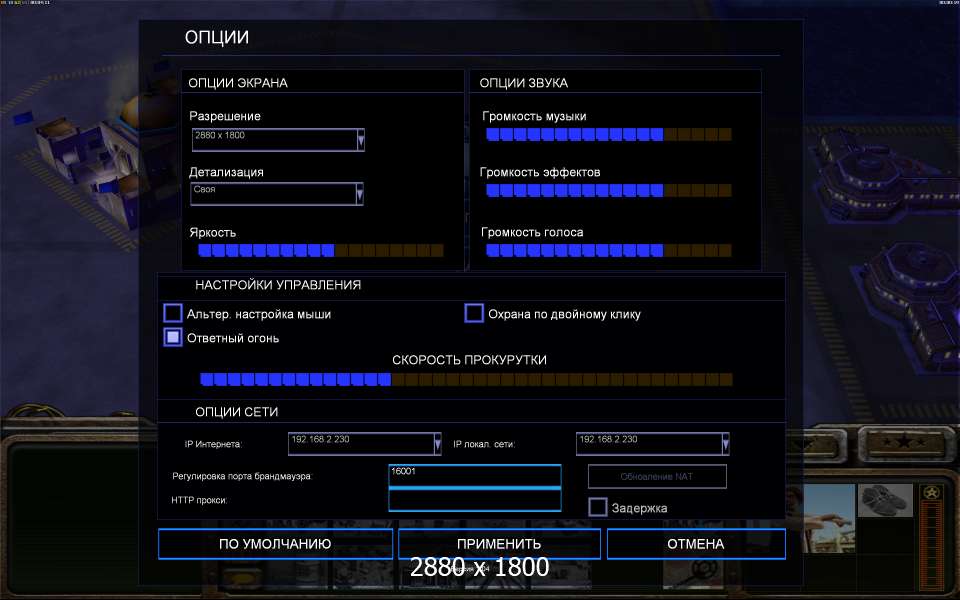Disable Ответный огонь checkbox

(x=173, y=337)
